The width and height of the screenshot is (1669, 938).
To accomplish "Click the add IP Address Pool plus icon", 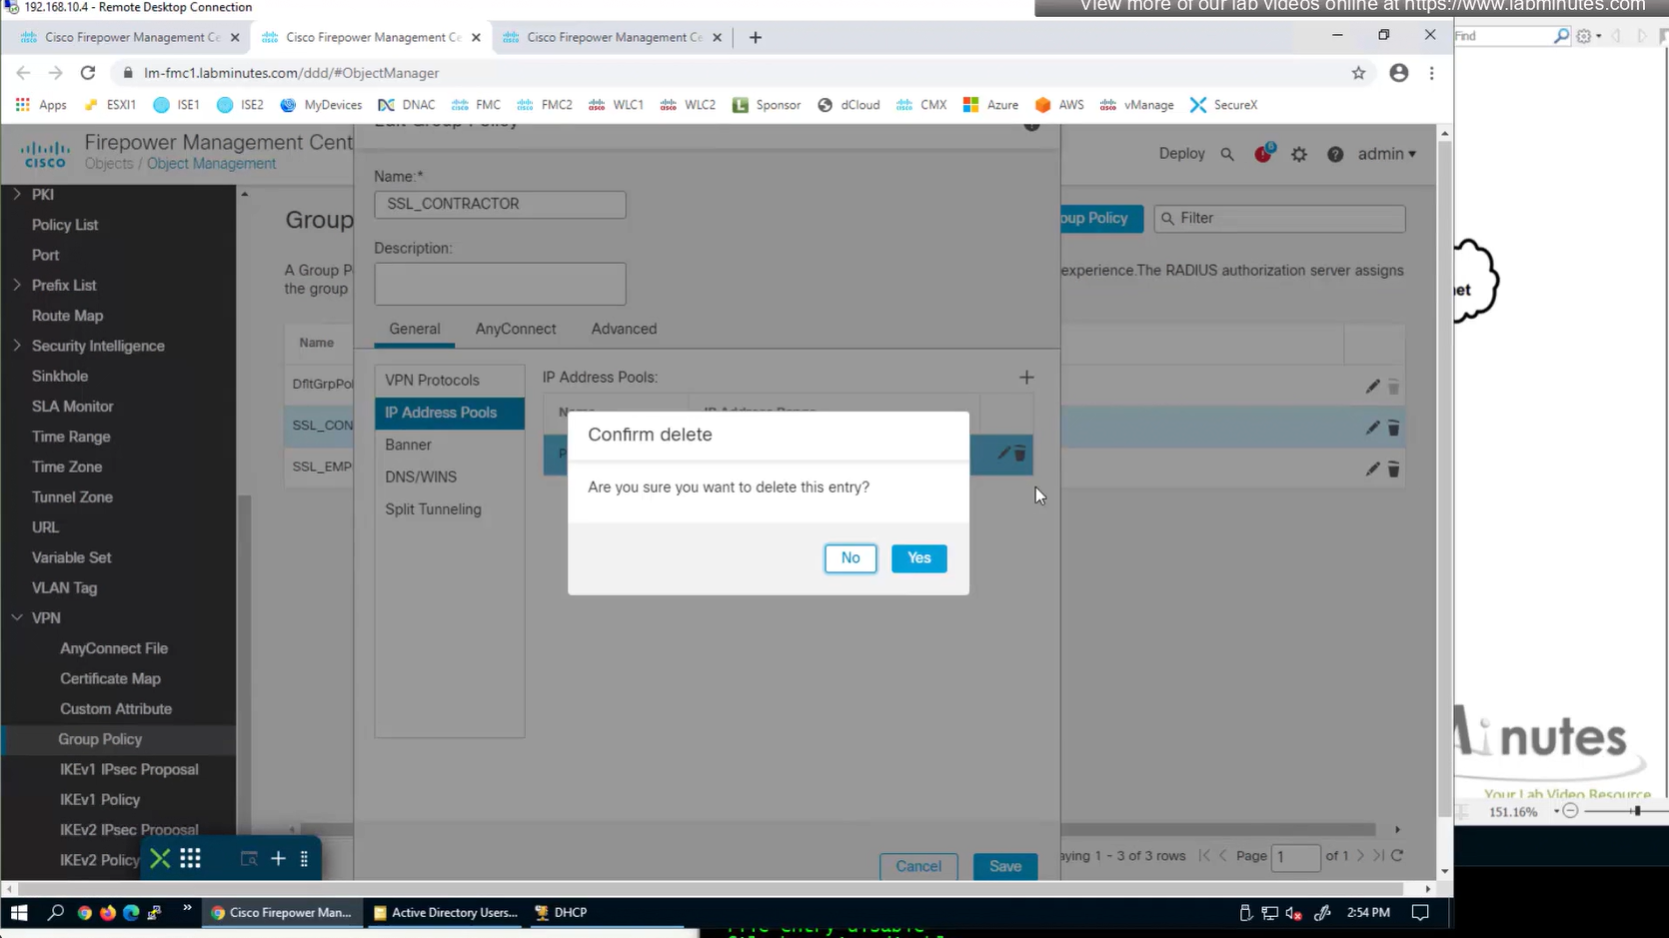I will [1026, 377].
